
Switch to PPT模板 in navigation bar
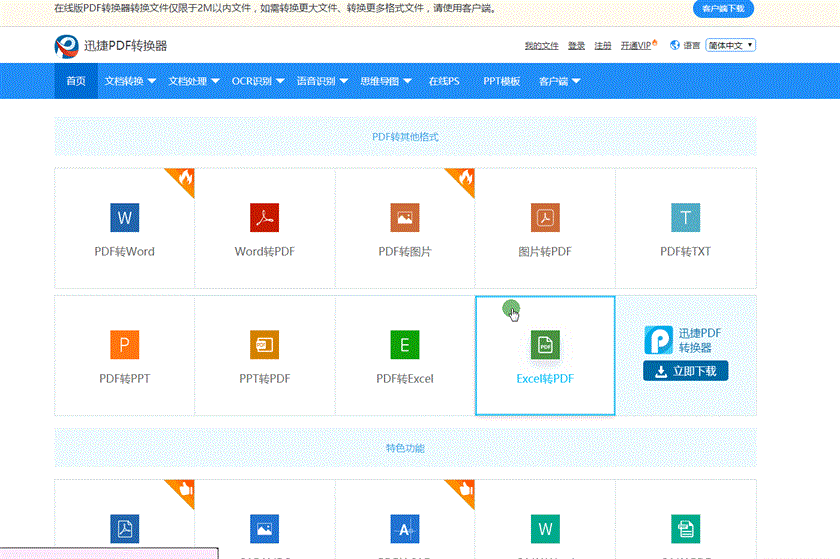coord(502,81)
